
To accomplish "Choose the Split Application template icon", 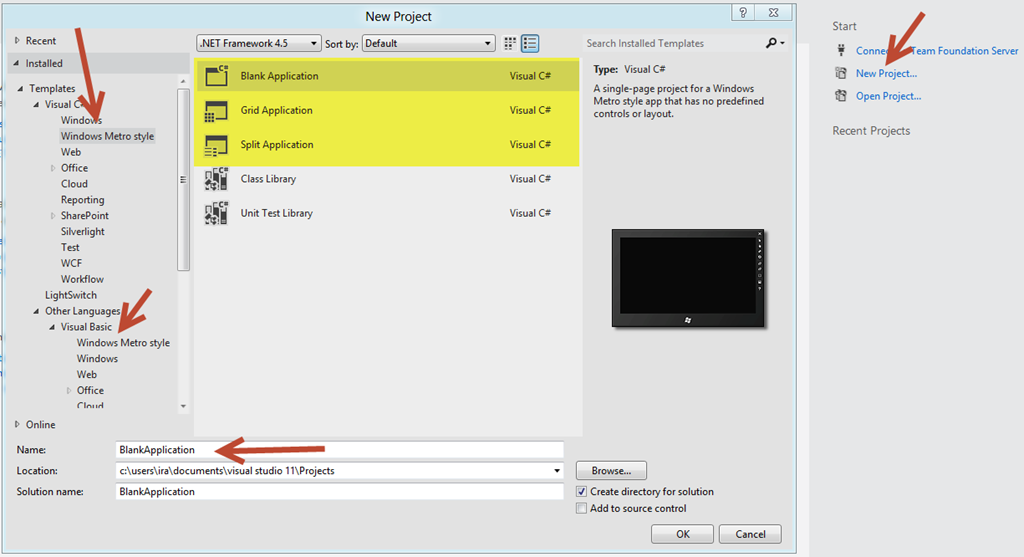I will (217, 146).
